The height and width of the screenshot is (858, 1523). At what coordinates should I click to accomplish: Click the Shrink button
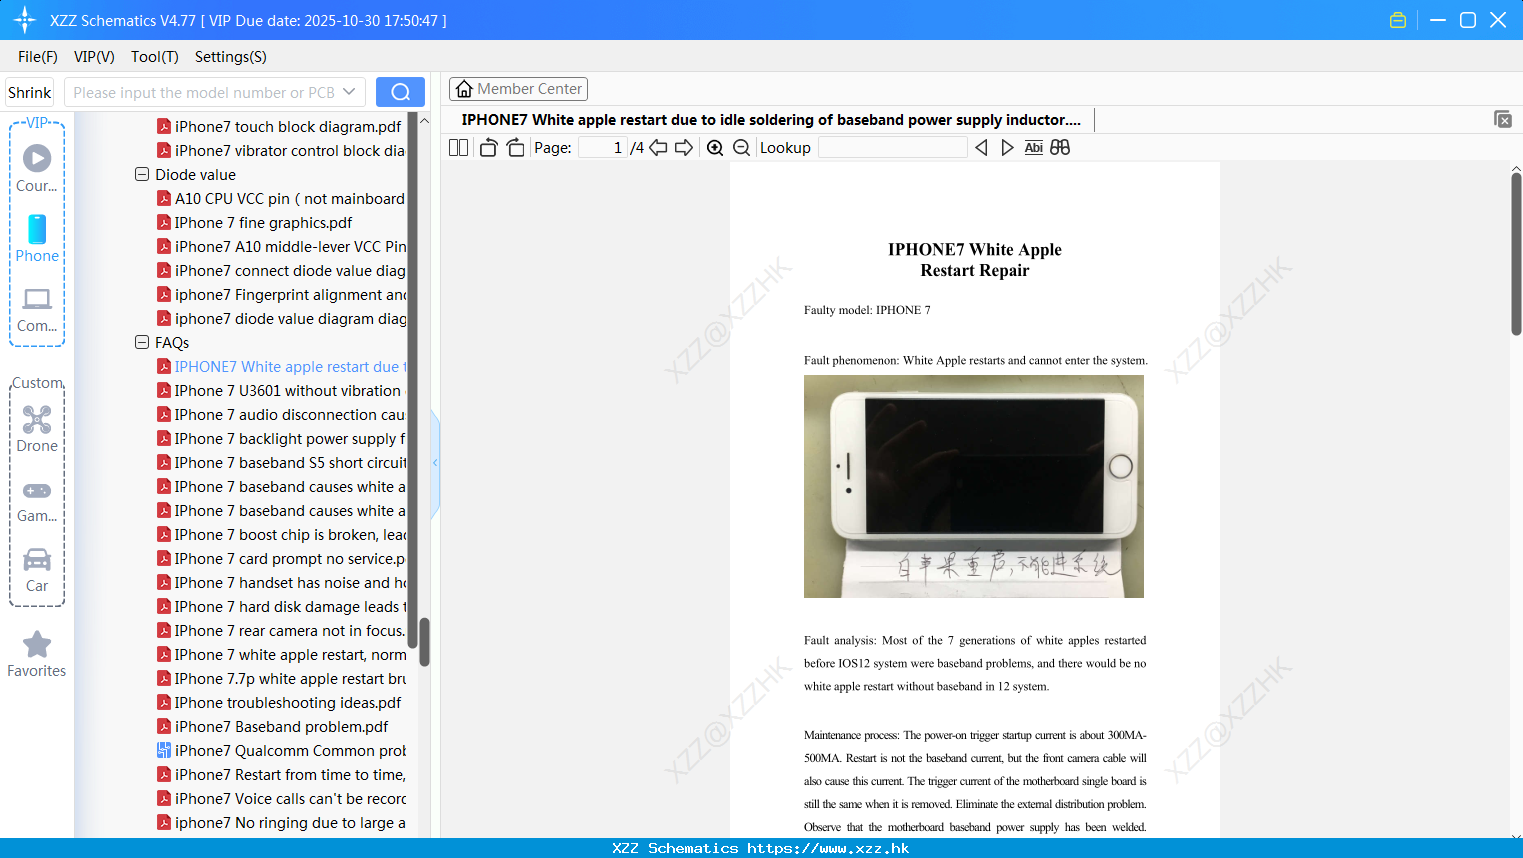coord(30,92)
